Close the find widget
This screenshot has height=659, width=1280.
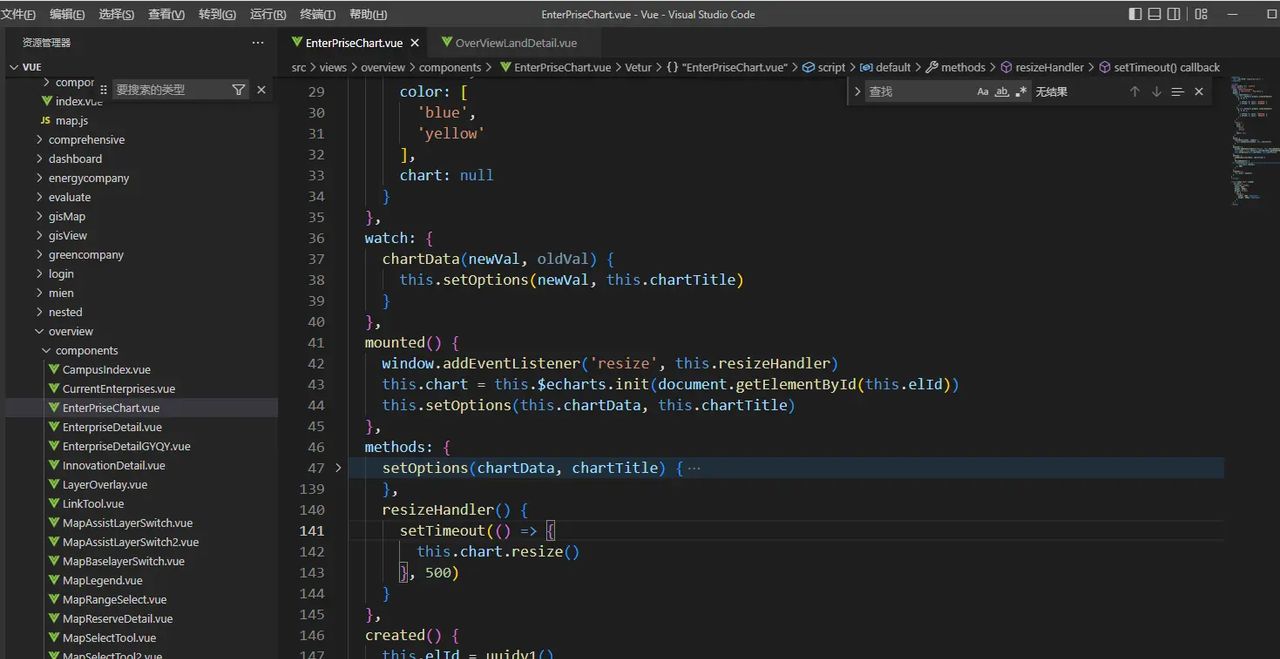pyautogui.click(x=1199, y=91)
